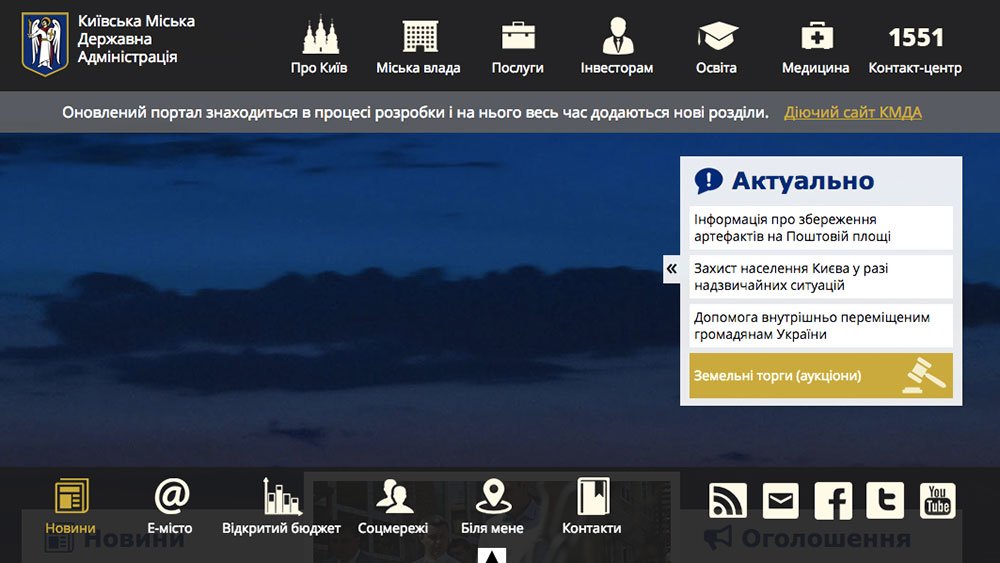Collapse the Актуально panel with double chevron
The height and width of the screenshot is (563, 1000).
[671, 269]
